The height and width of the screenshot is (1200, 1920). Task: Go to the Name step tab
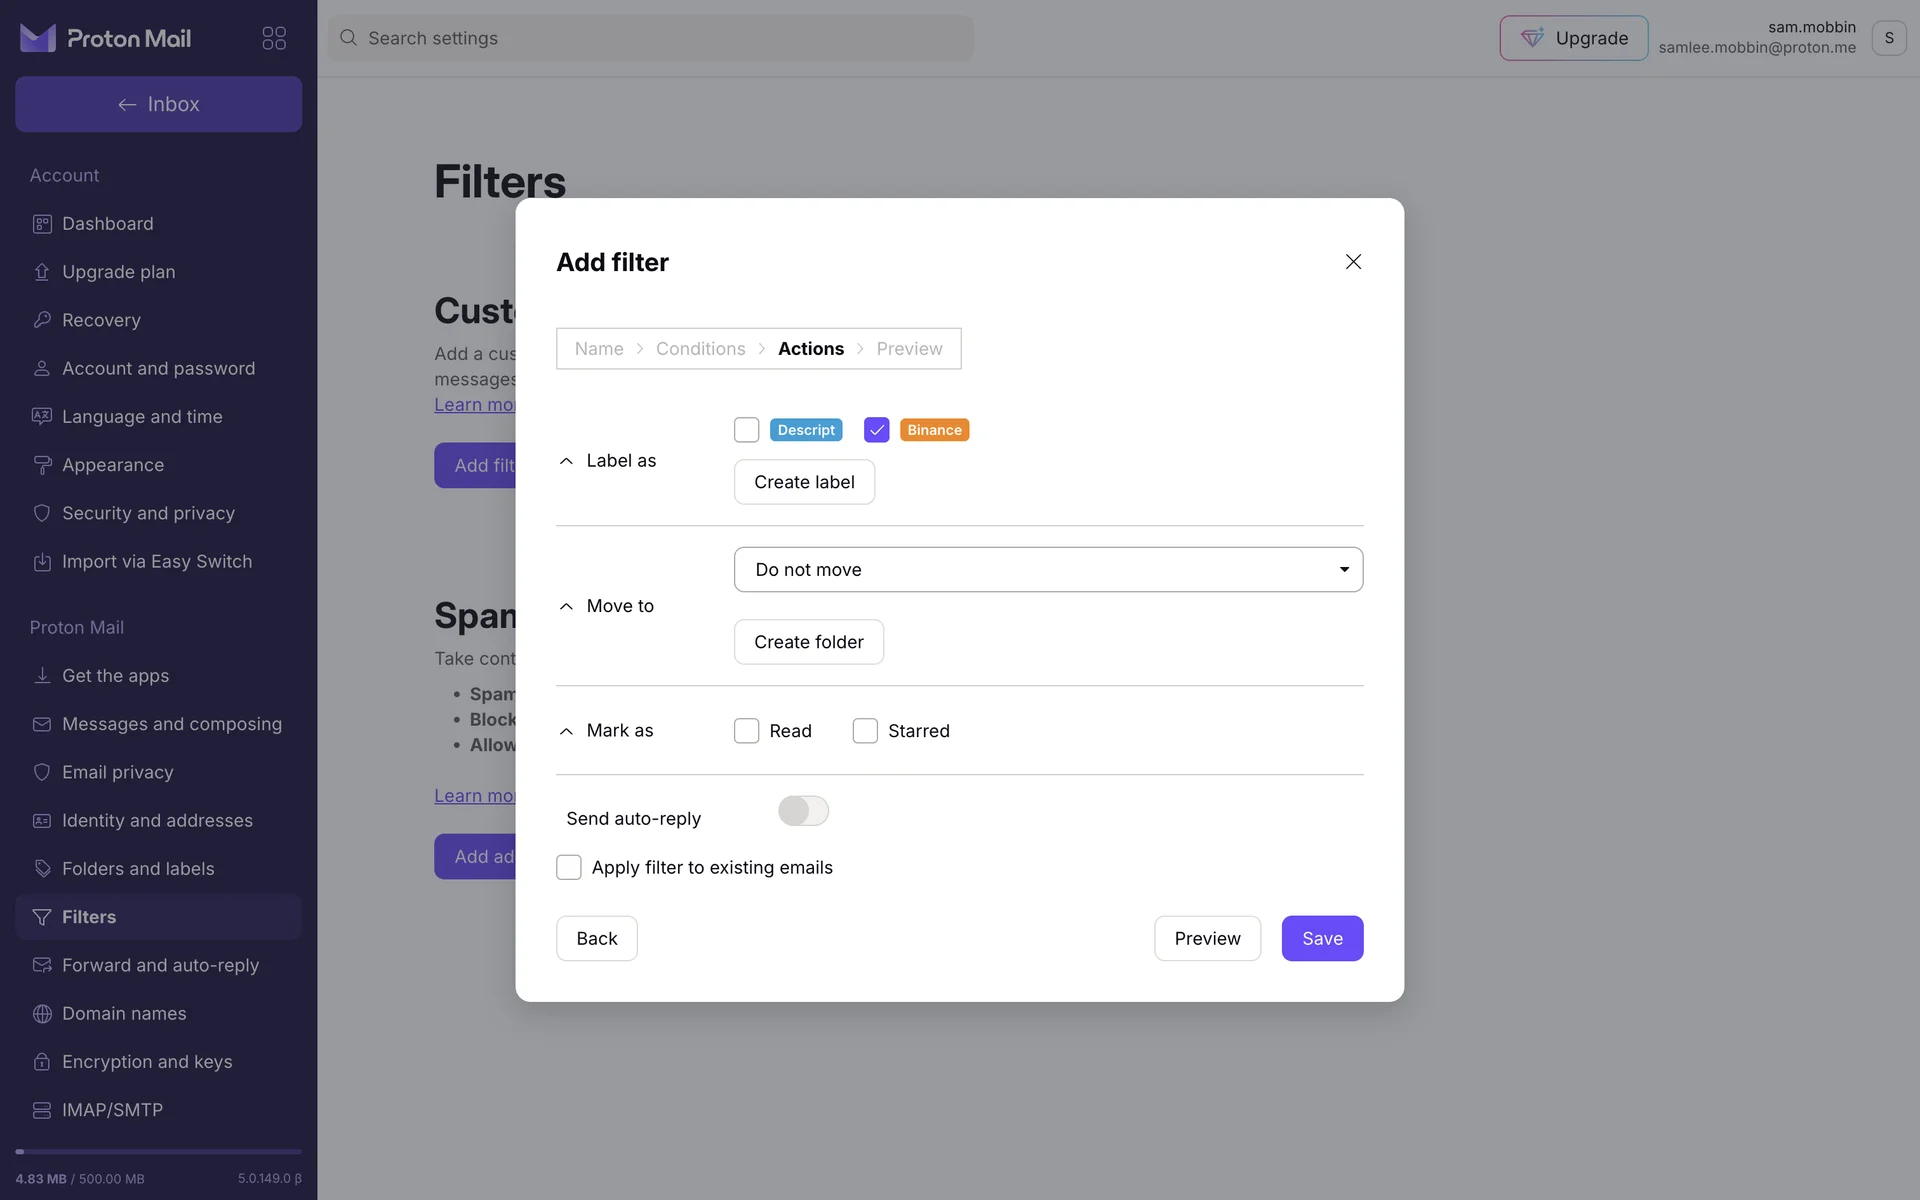coord(598,349)
